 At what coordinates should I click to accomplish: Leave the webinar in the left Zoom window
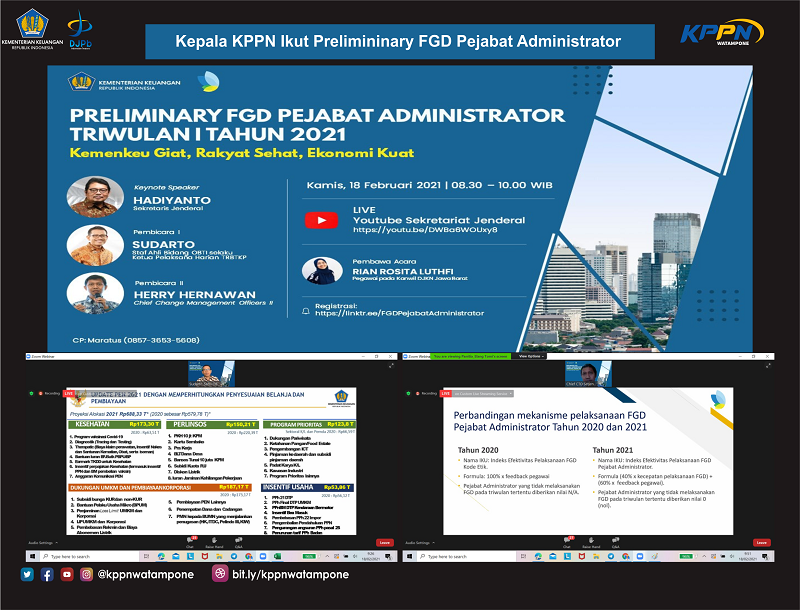(385, 543)
